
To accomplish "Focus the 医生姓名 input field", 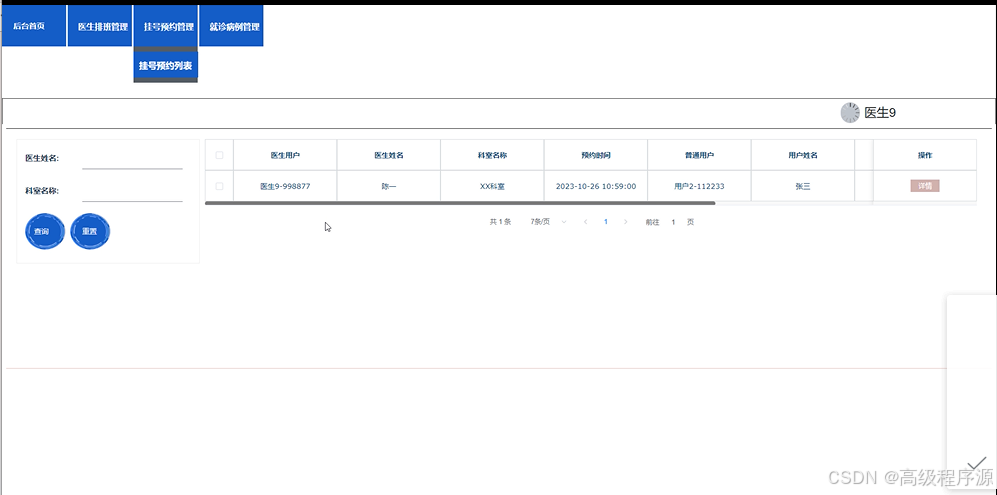I will coord(132,159).
